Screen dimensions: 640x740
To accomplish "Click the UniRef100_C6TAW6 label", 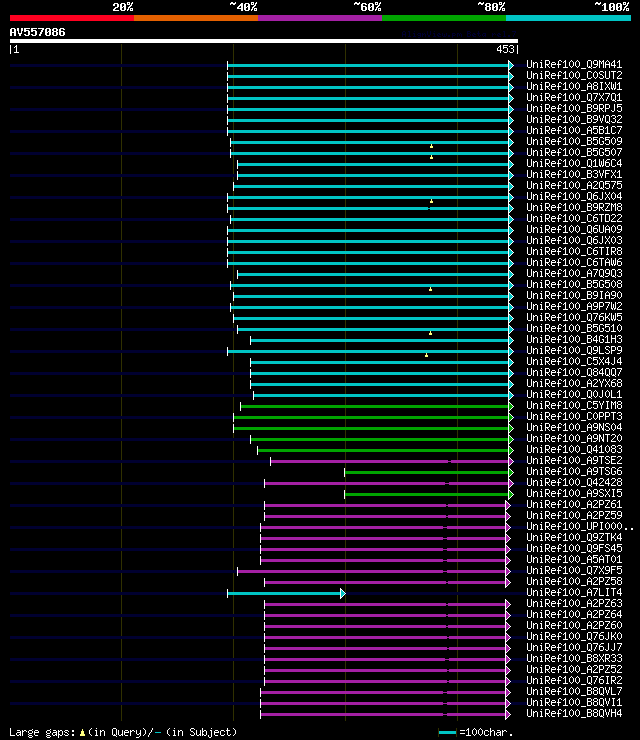I will [574, 262].
